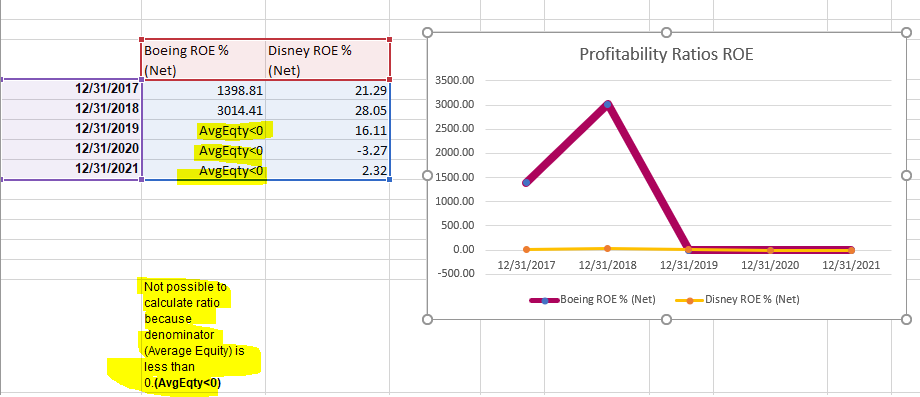Click the Disney value 21.29 cell
Viewport: 920px width, 397px height.
327,90
